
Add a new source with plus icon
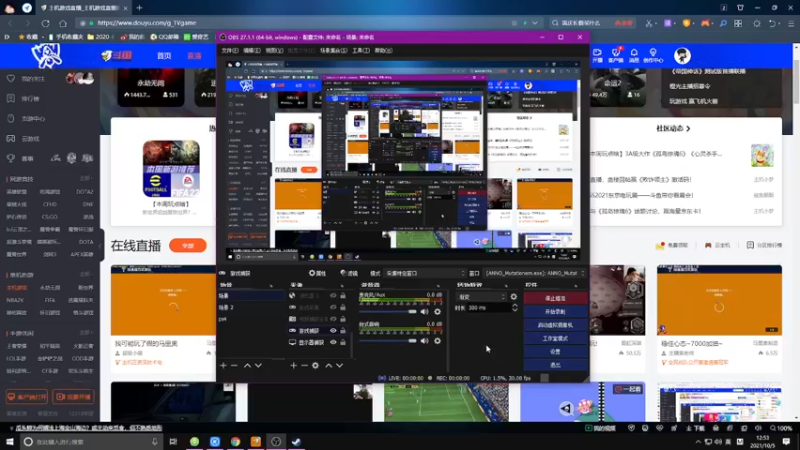[293, 365]
